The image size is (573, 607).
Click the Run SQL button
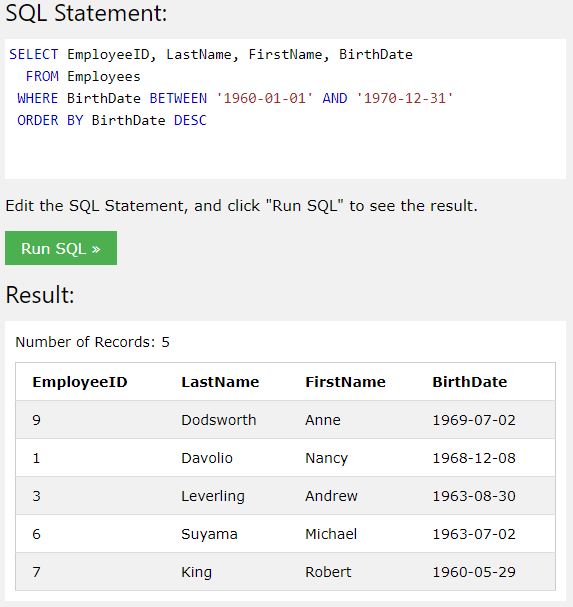[61, 248]
